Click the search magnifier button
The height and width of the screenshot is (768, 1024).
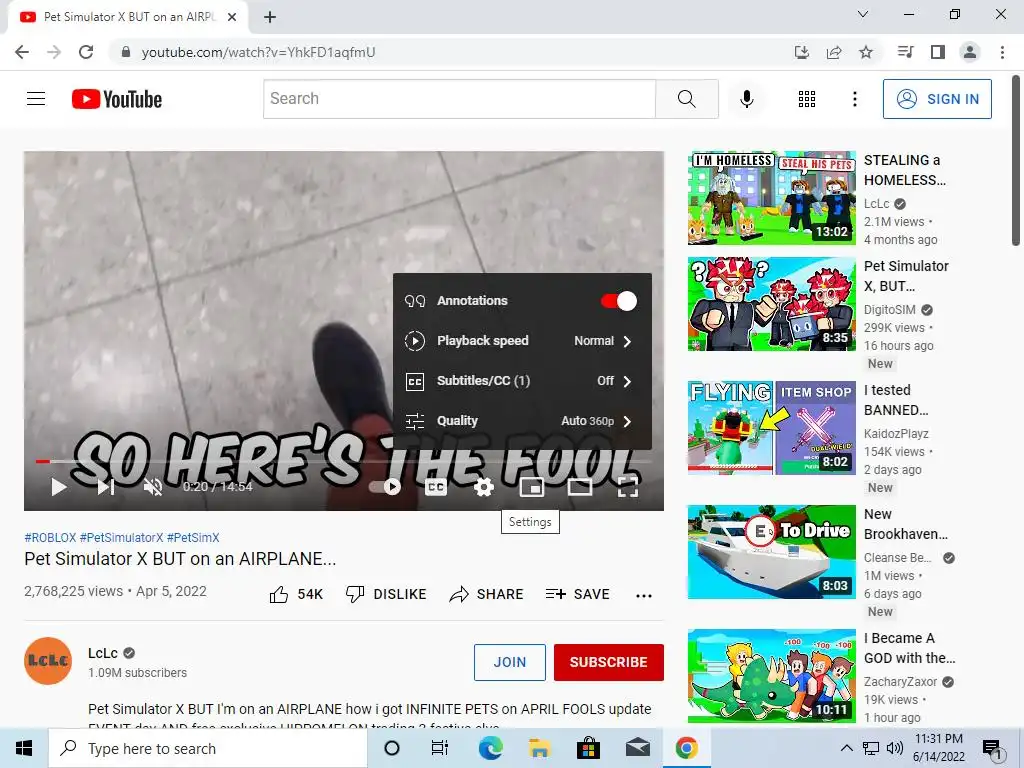[x=686, y=99]
